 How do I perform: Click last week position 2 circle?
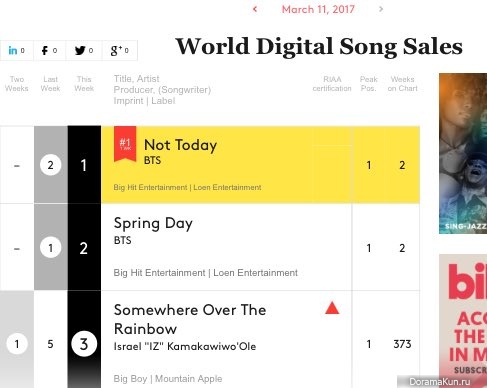coord(50,165)
